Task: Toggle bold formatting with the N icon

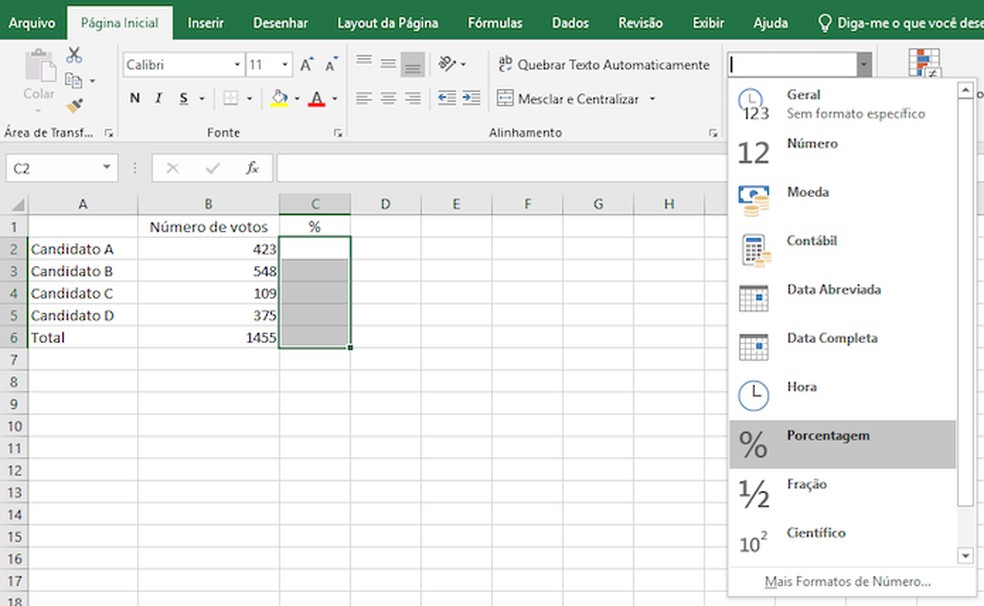Action: pyautogui.click(x=134, y=98)
